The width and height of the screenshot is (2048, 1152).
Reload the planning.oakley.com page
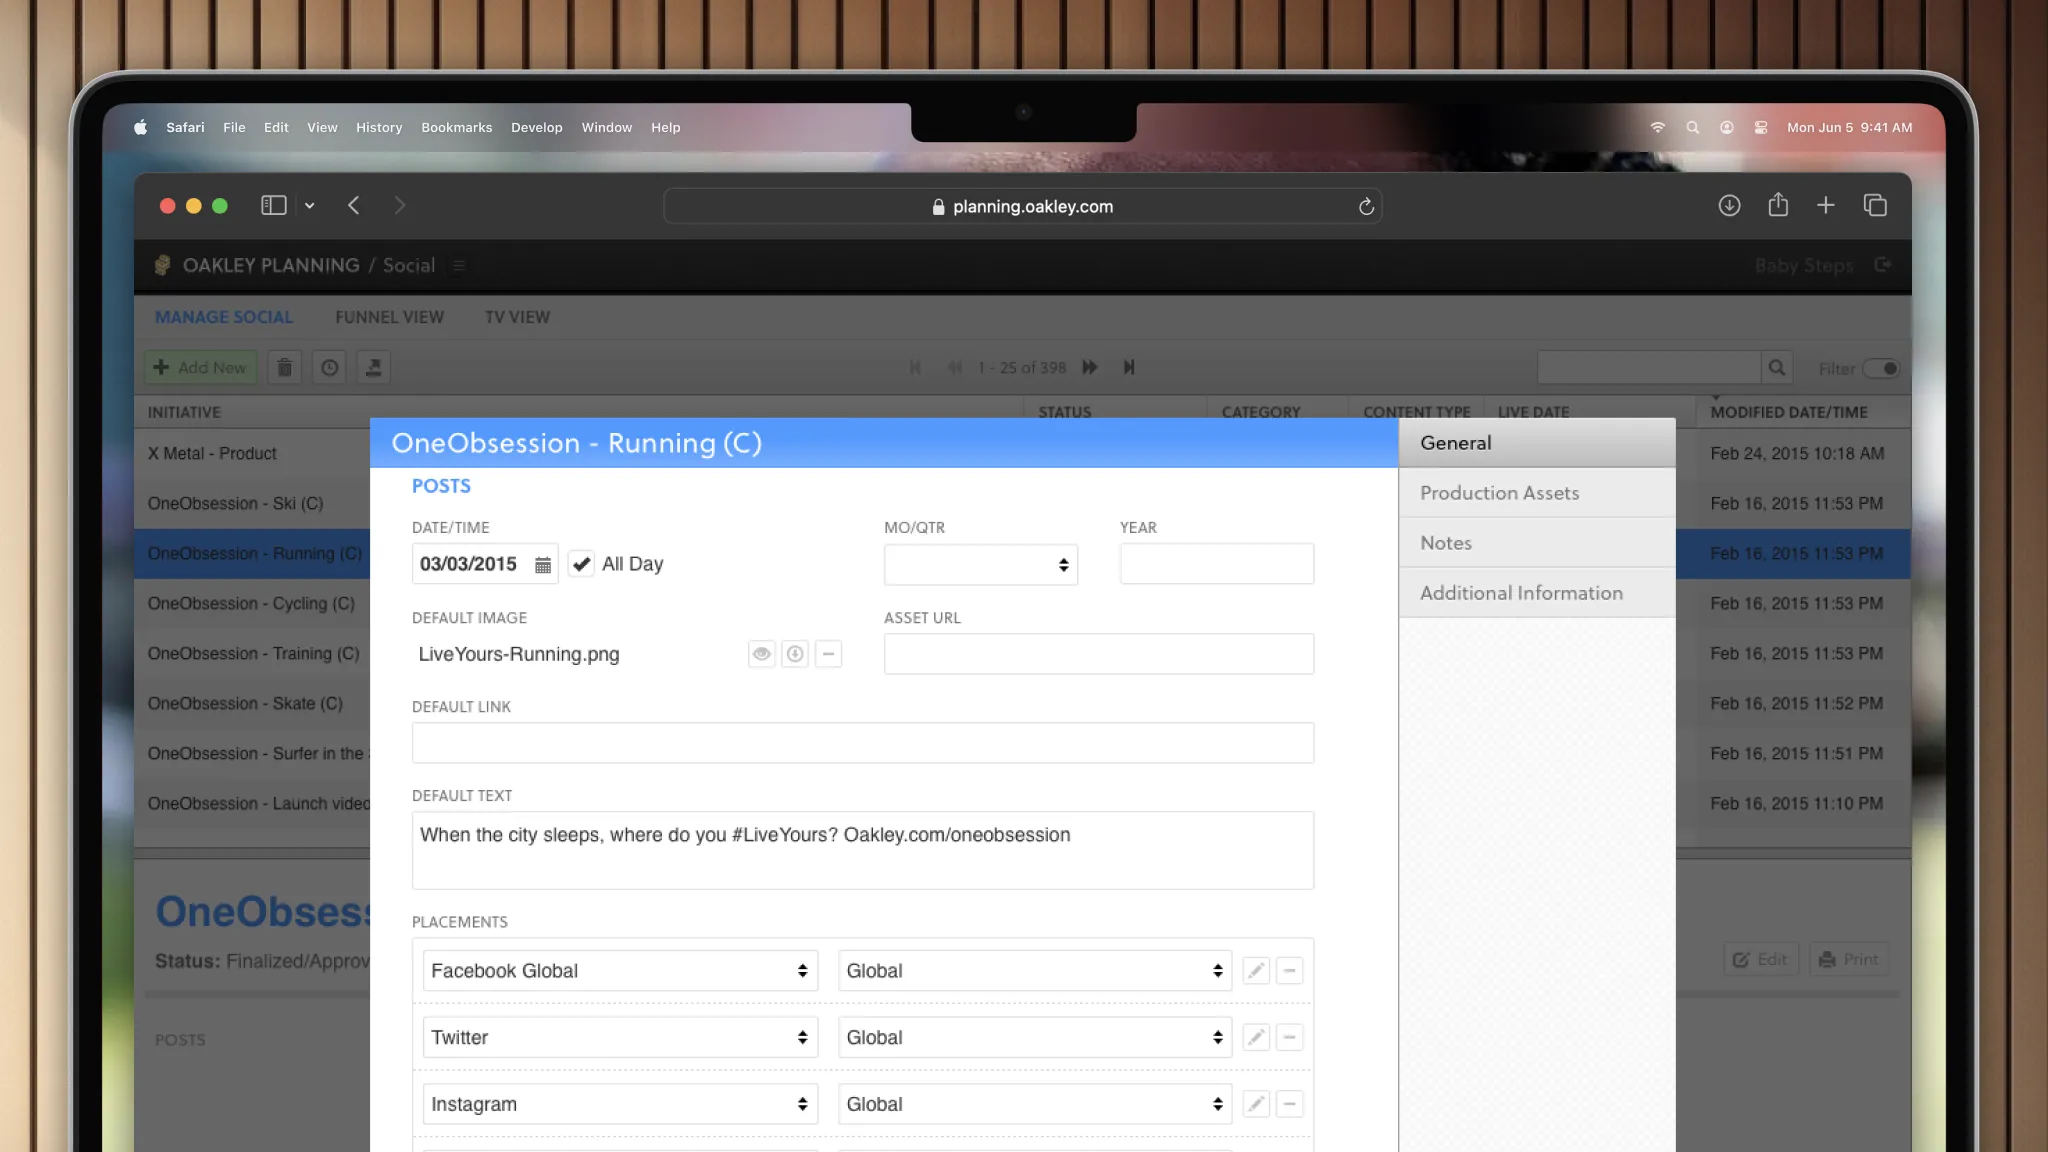tap(1366, 206)
